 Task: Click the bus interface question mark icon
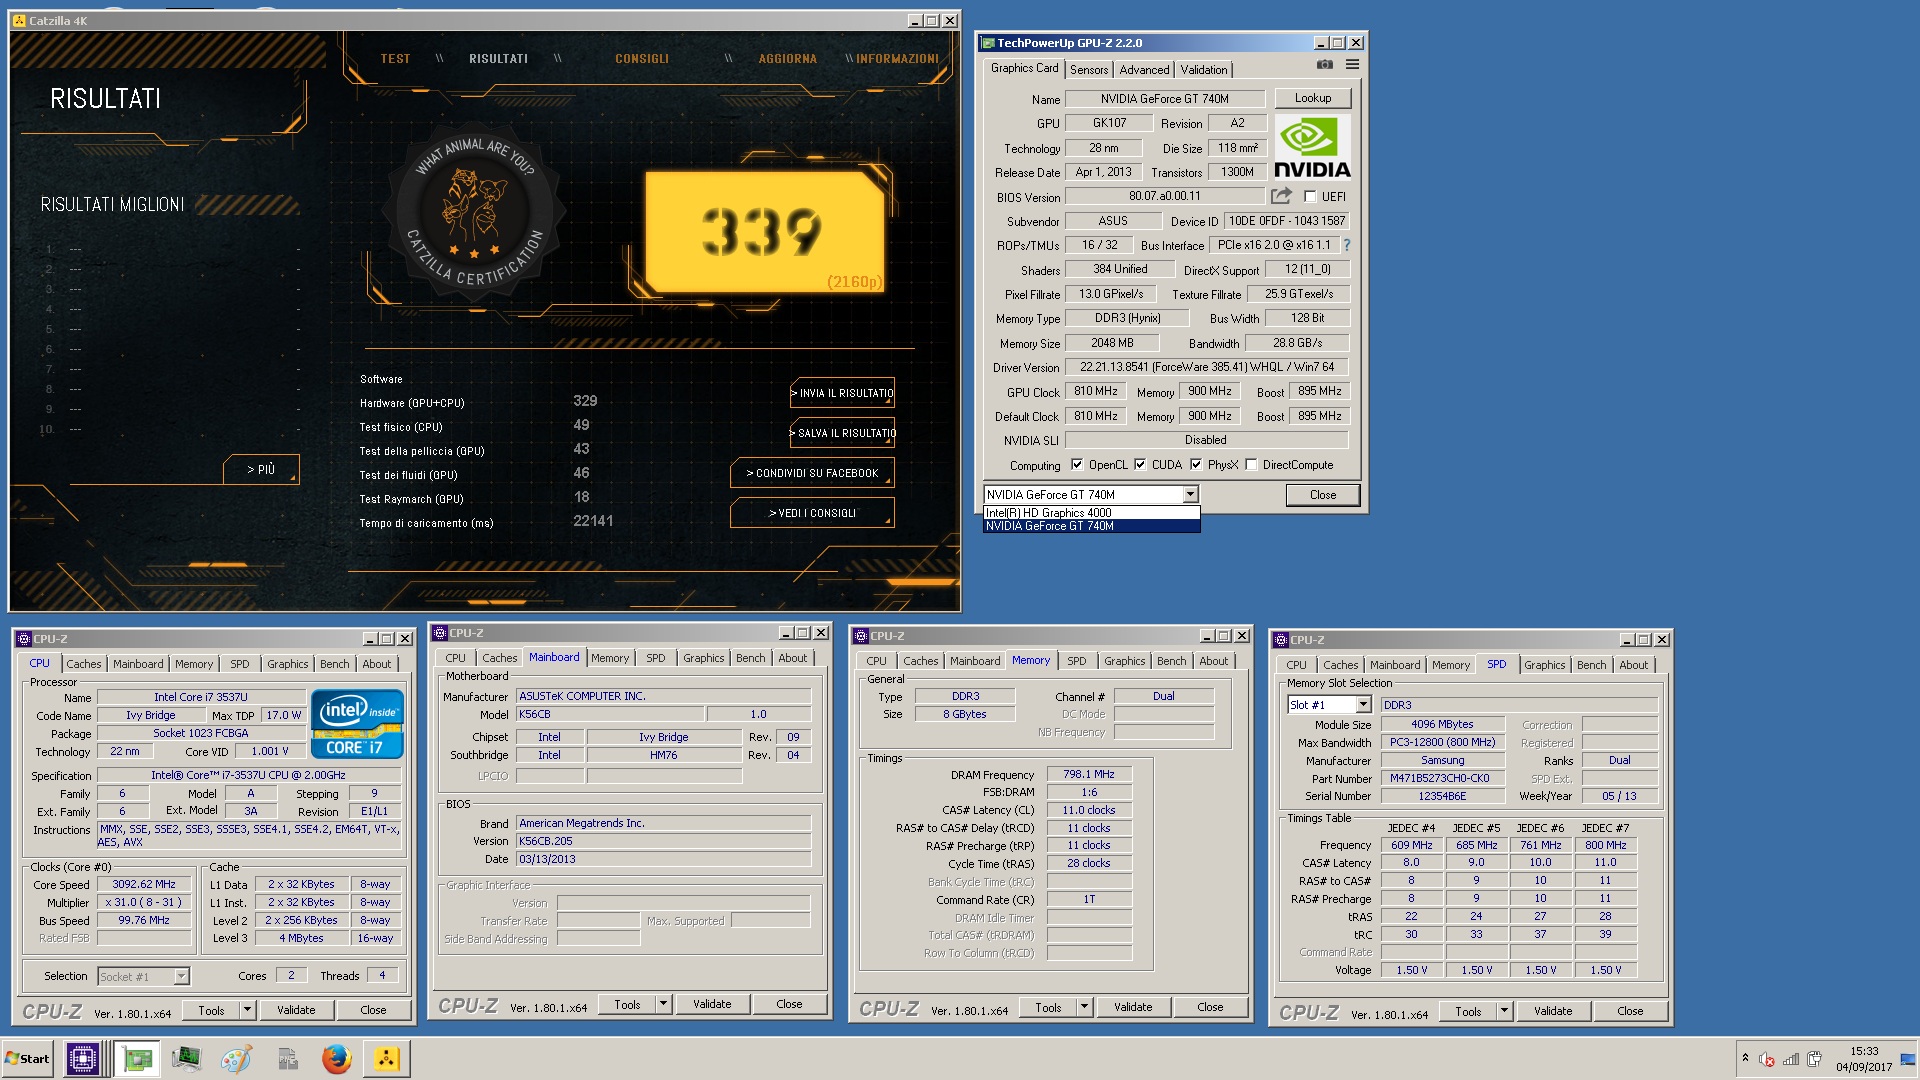tap(1346, 245)
